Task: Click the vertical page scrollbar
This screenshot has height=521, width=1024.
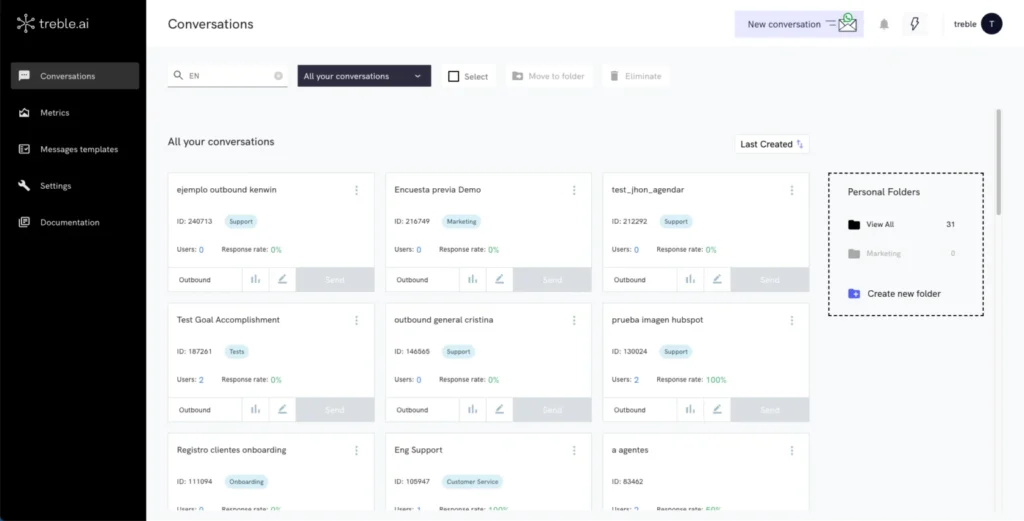Action: point(998,160)
